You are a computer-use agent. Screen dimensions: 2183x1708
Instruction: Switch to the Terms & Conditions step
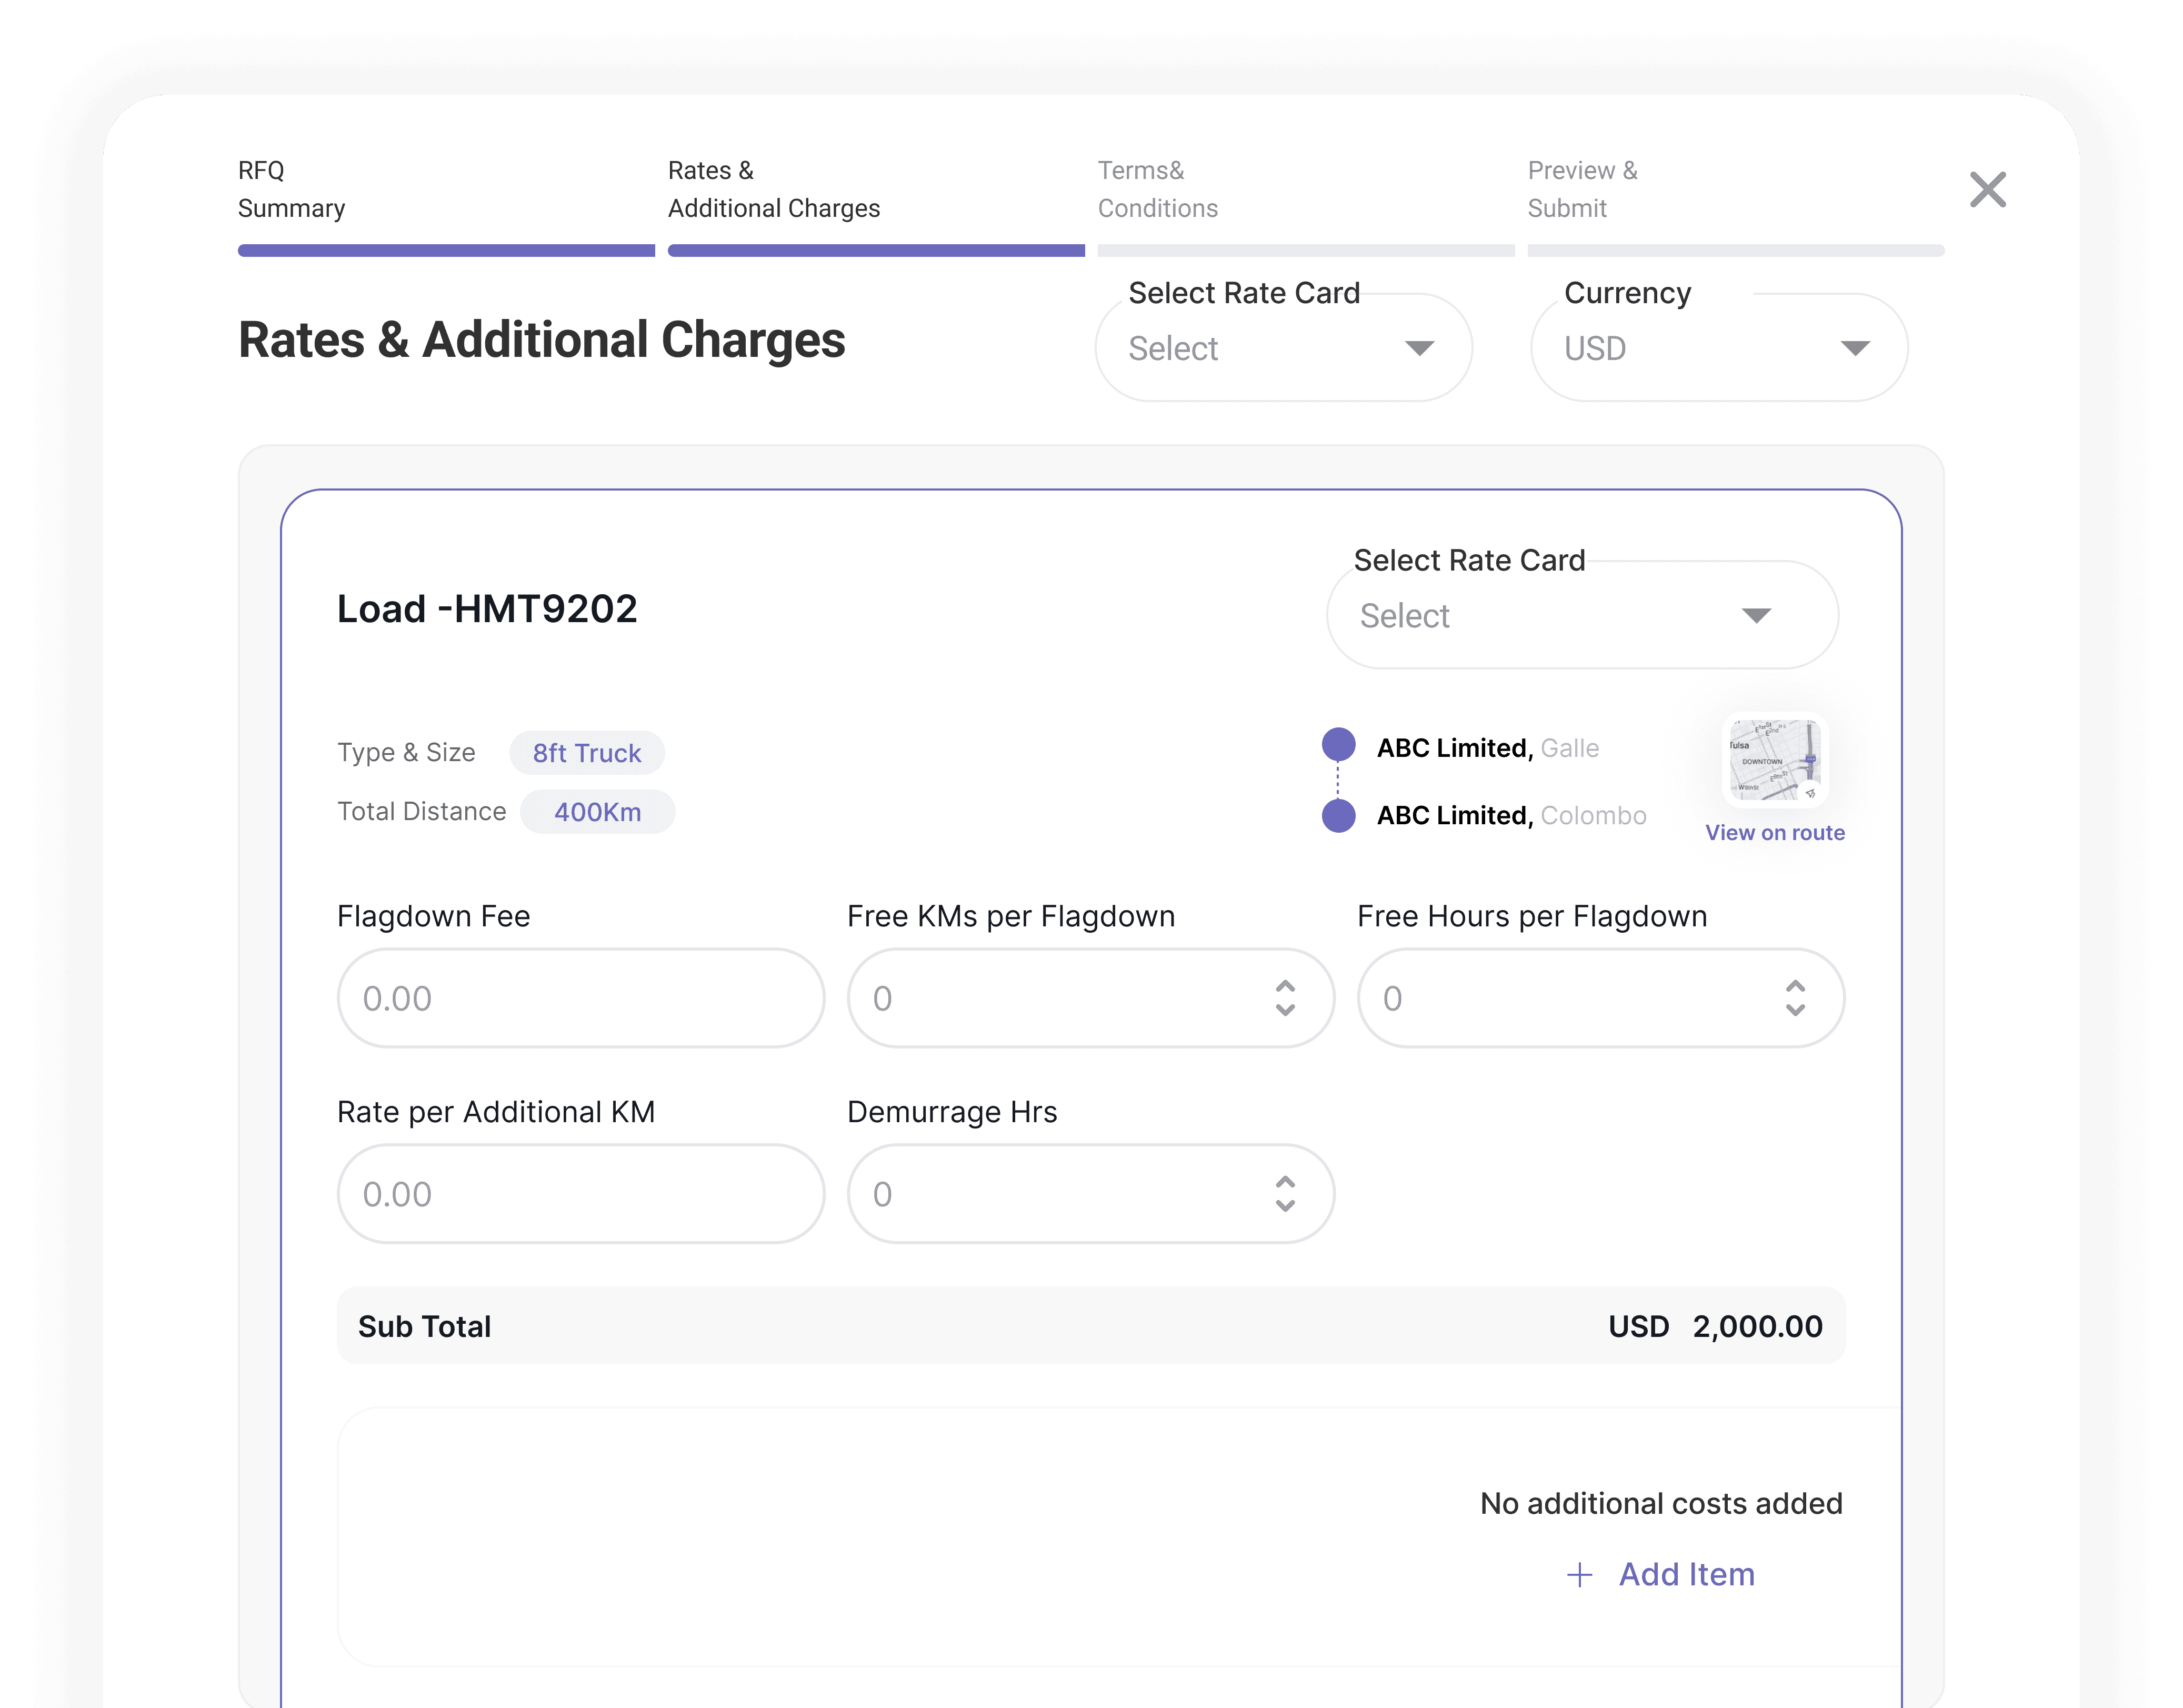point(1157,189)
